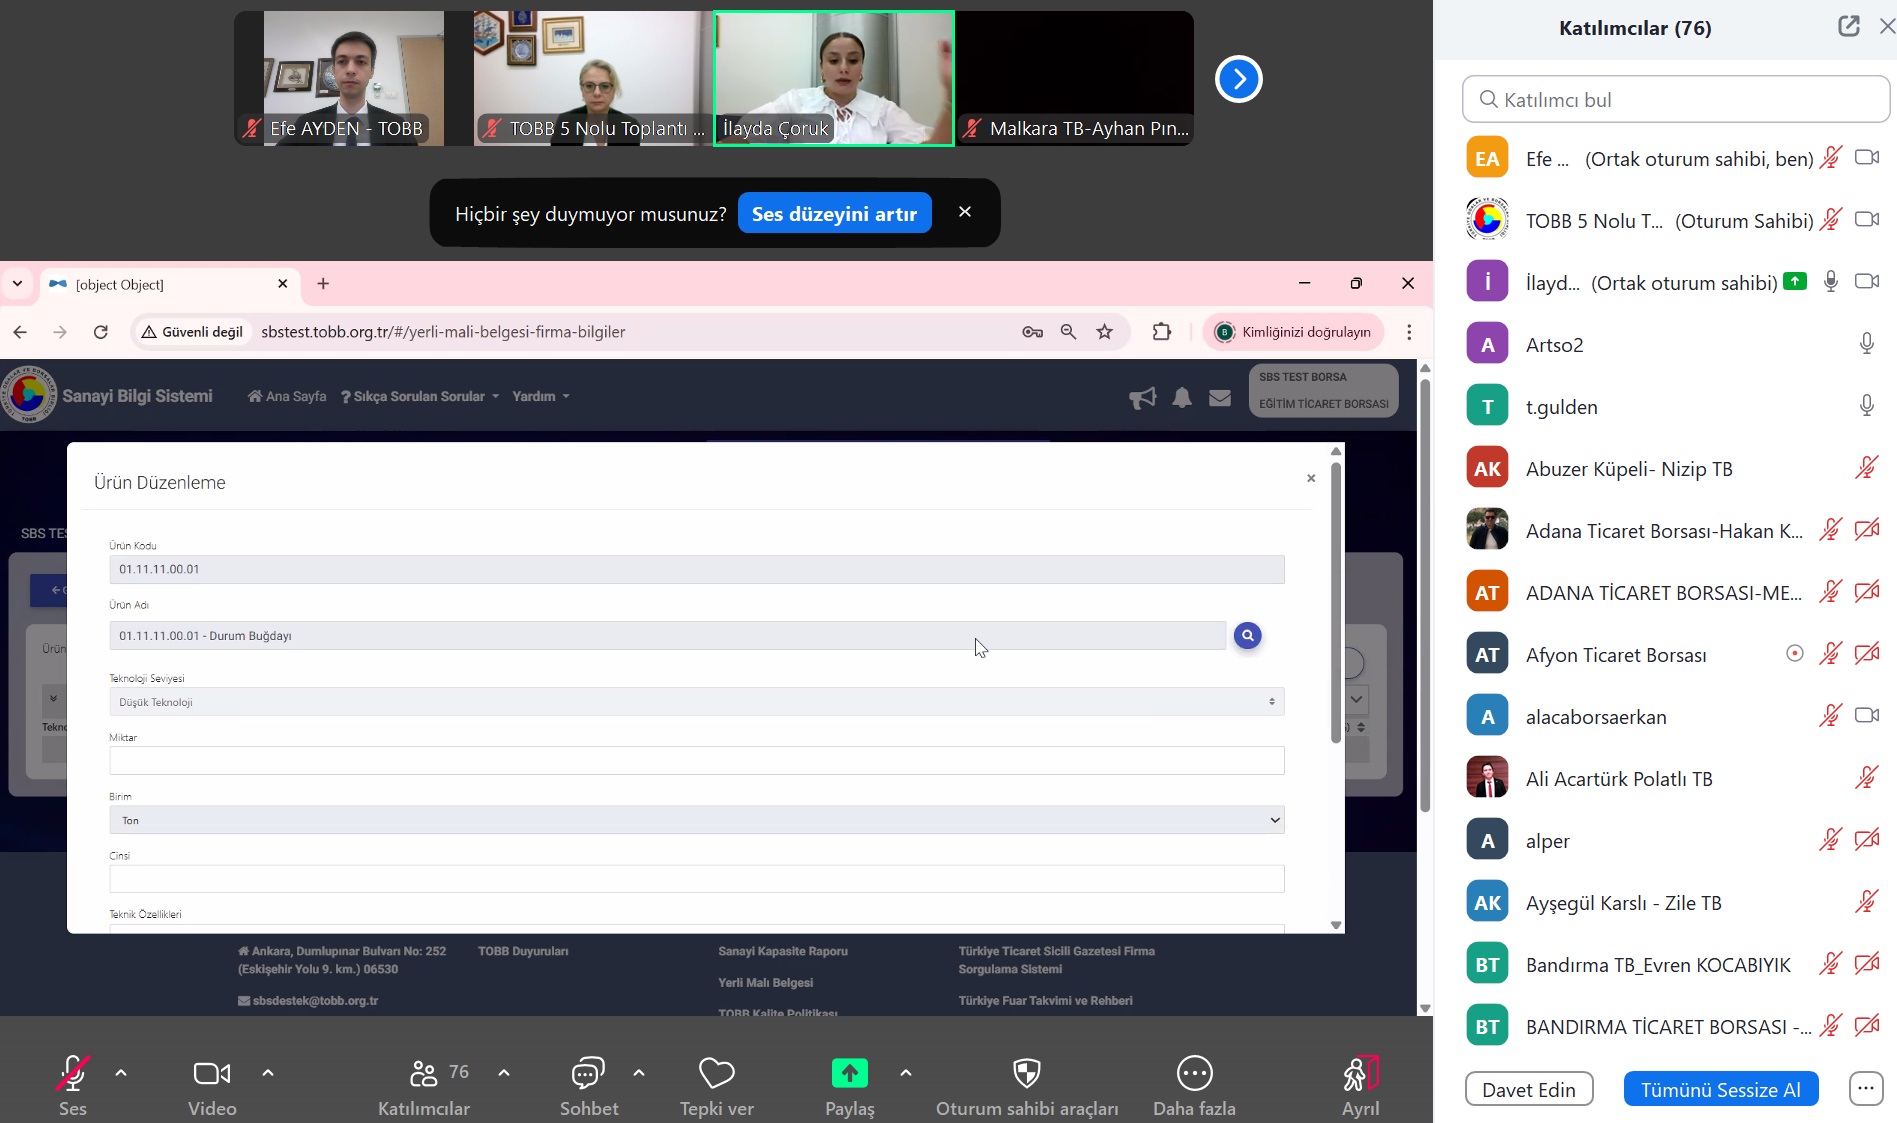Click the Güvenli değil site info chip
Viewport: 1897px width, 1123px height.
193,332
